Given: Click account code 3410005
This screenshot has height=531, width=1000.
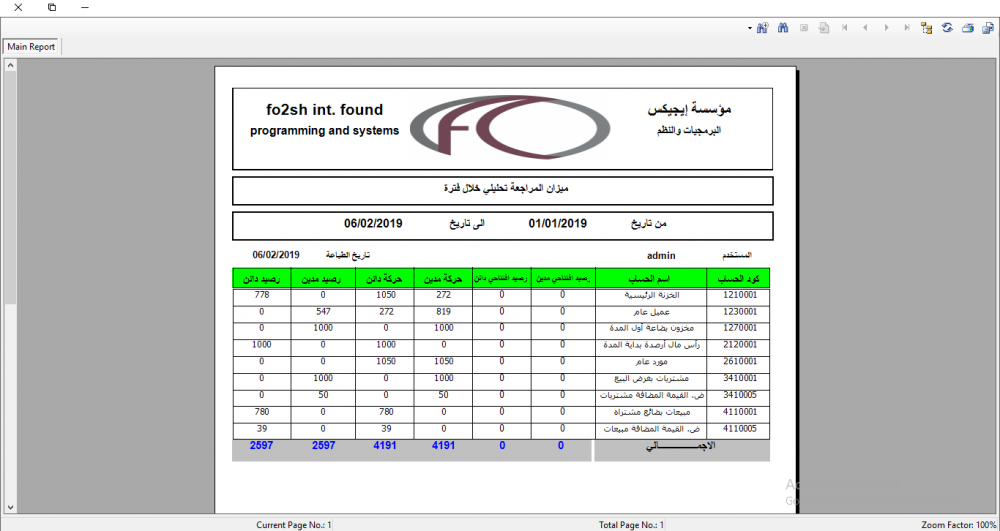Looking at the screenshot, I should (x=740, y=395).
